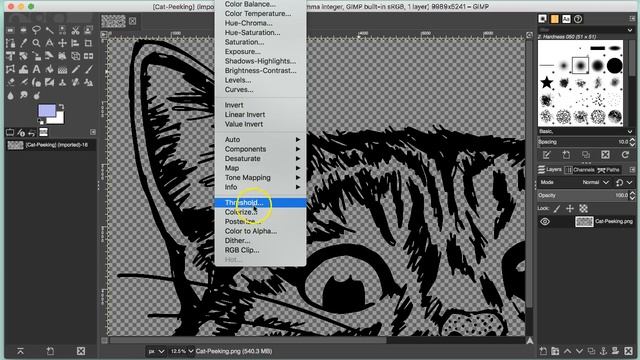Lower the layer one step
640x360 pixels.
[579, 351]
